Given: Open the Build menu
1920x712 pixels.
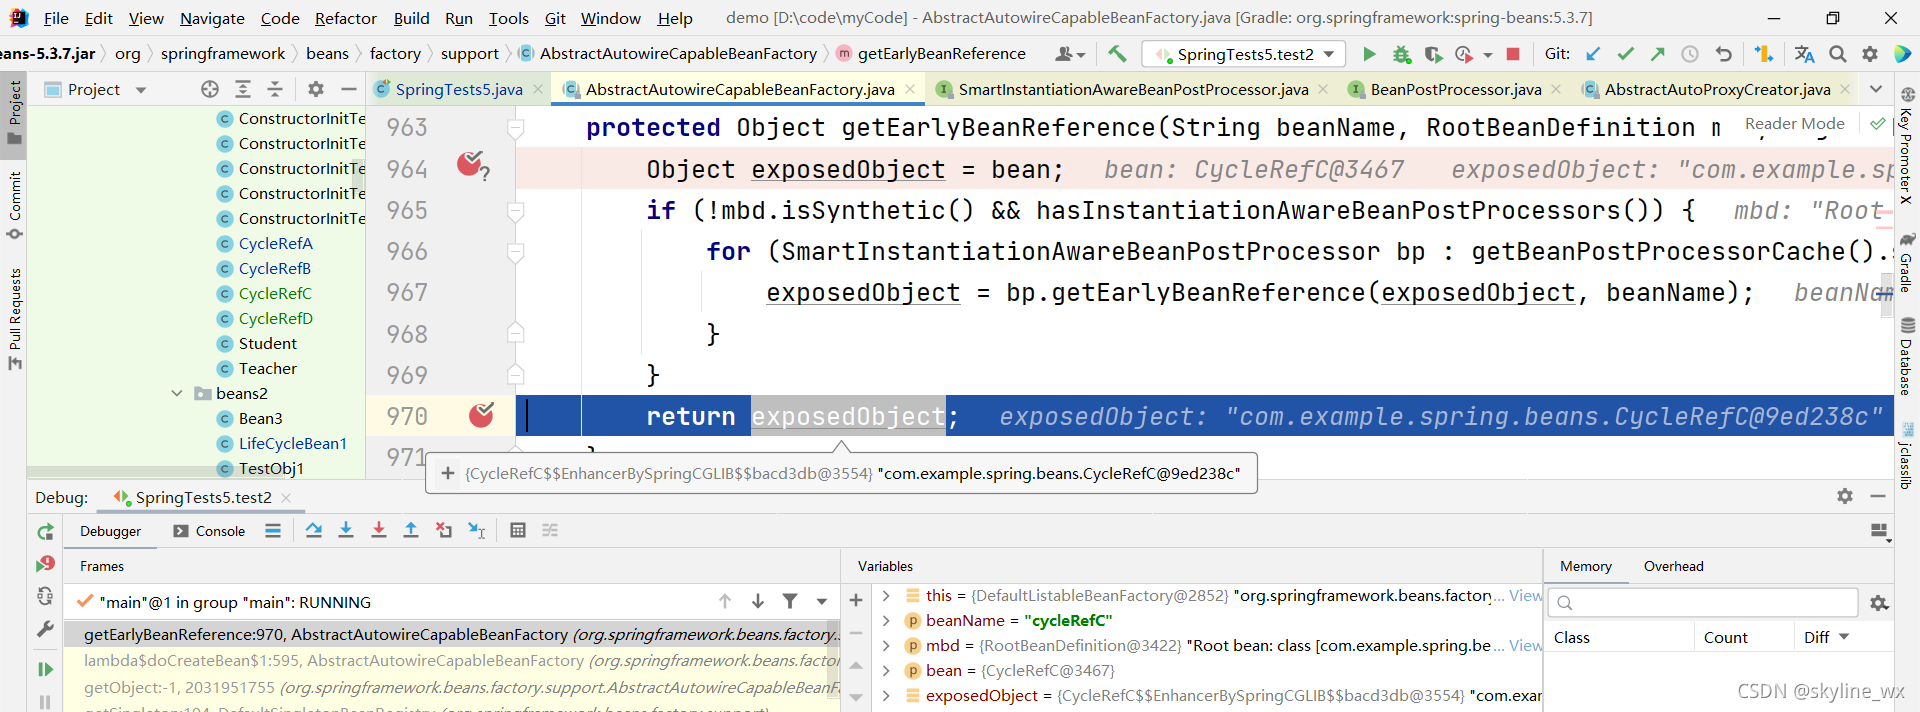Looking at the screenshot, I should [x=411, y=18].
